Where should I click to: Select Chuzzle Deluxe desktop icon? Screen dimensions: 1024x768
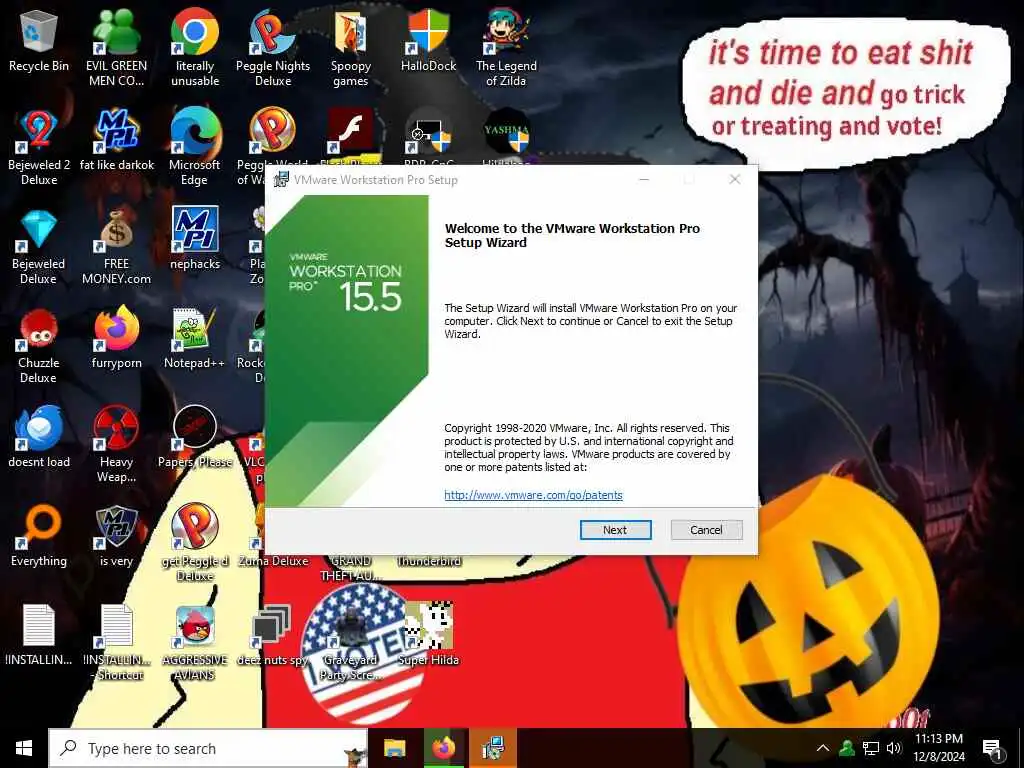tap(39, 346)
